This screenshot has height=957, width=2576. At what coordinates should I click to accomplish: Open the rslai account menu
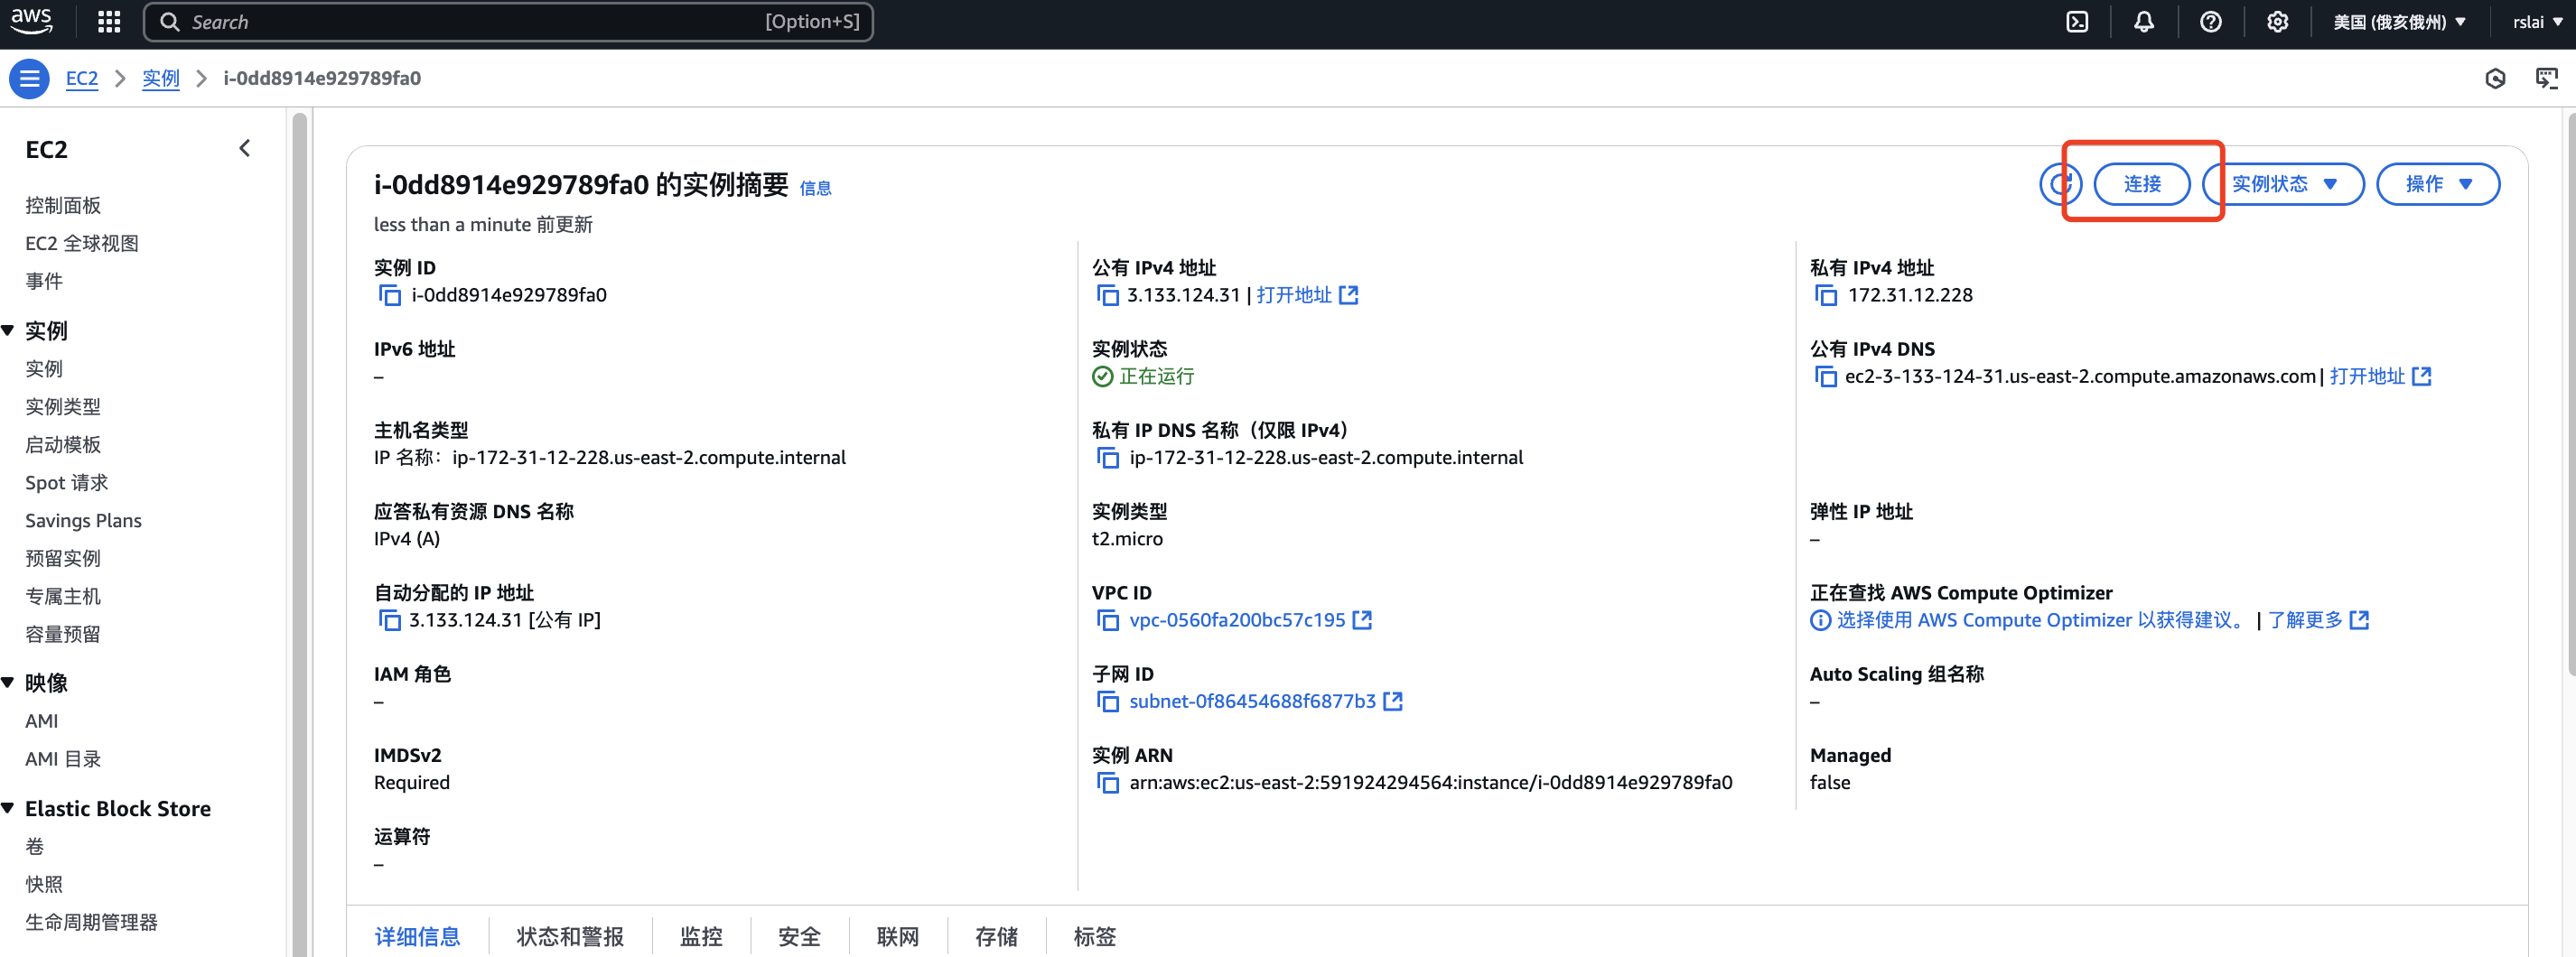click(2537, 22)
